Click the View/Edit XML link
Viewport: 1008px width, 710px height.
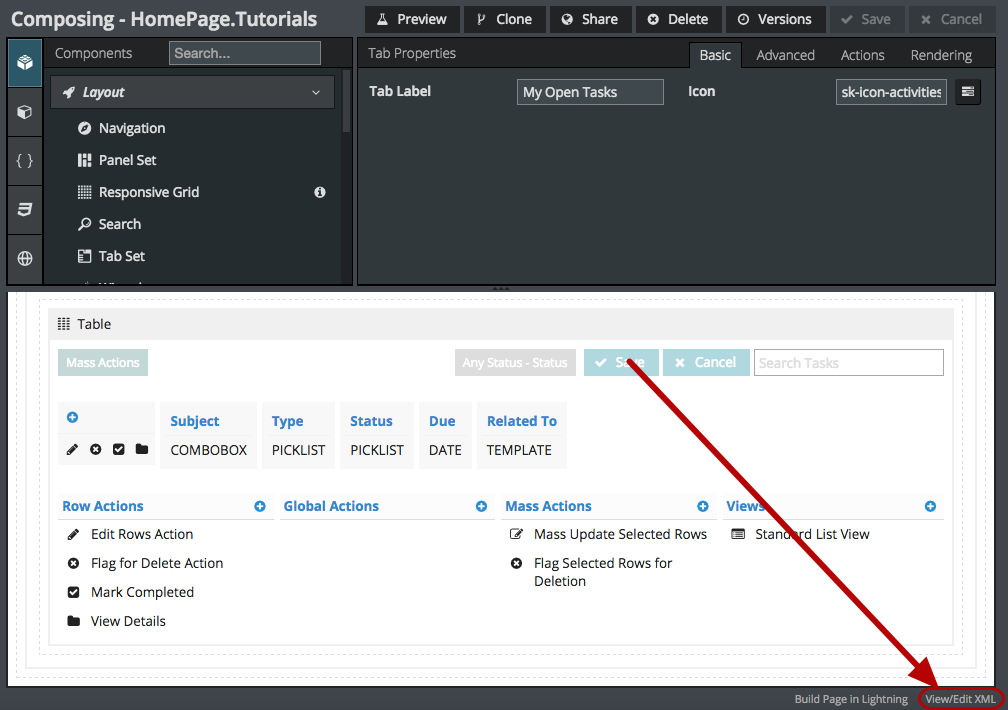[960, 699]
